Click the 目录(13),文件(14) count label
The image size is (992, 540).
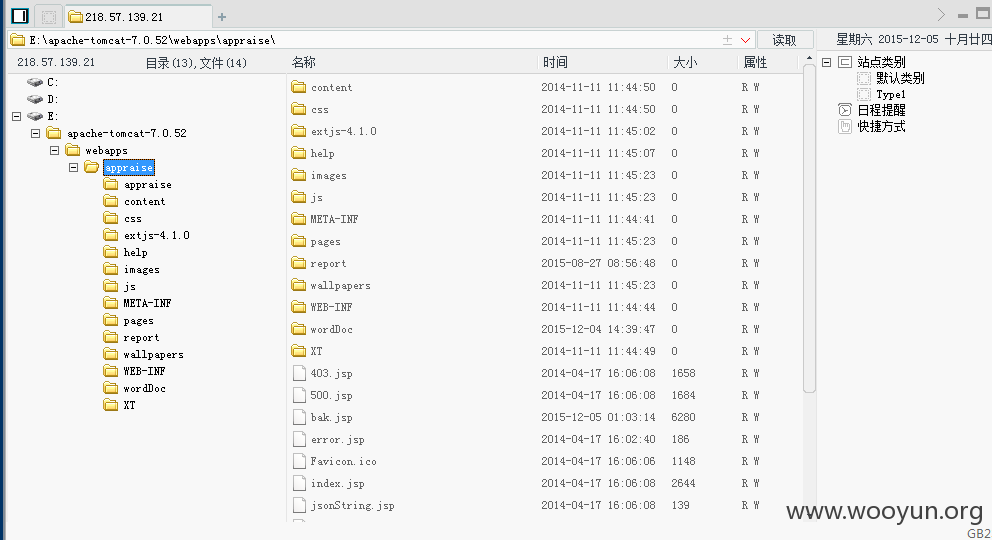pos(196,63)
